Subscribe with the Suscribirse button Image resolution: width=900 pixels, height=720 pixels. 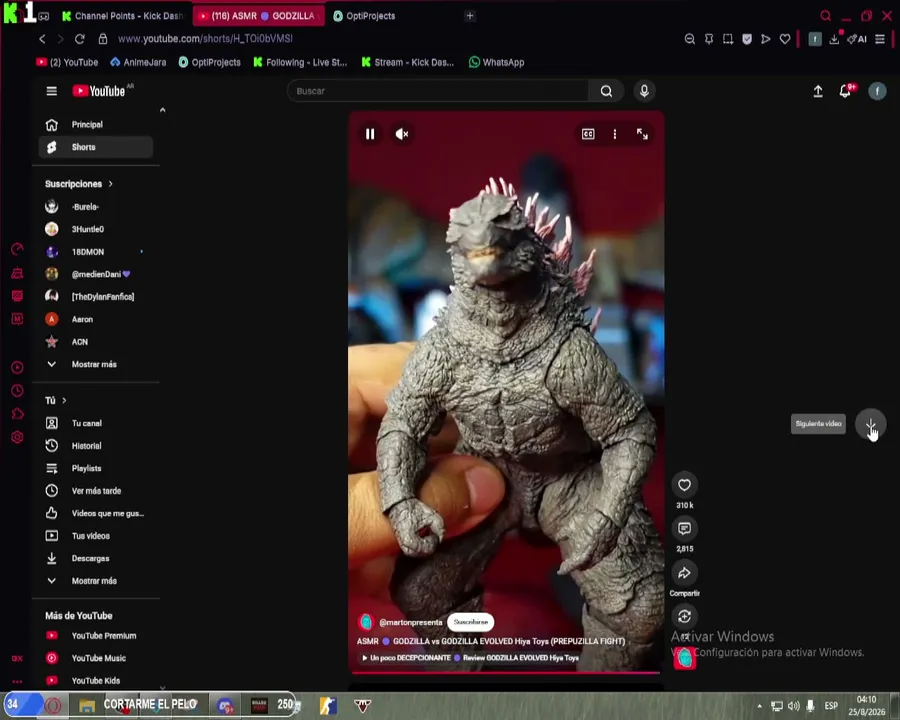point(471,622)
